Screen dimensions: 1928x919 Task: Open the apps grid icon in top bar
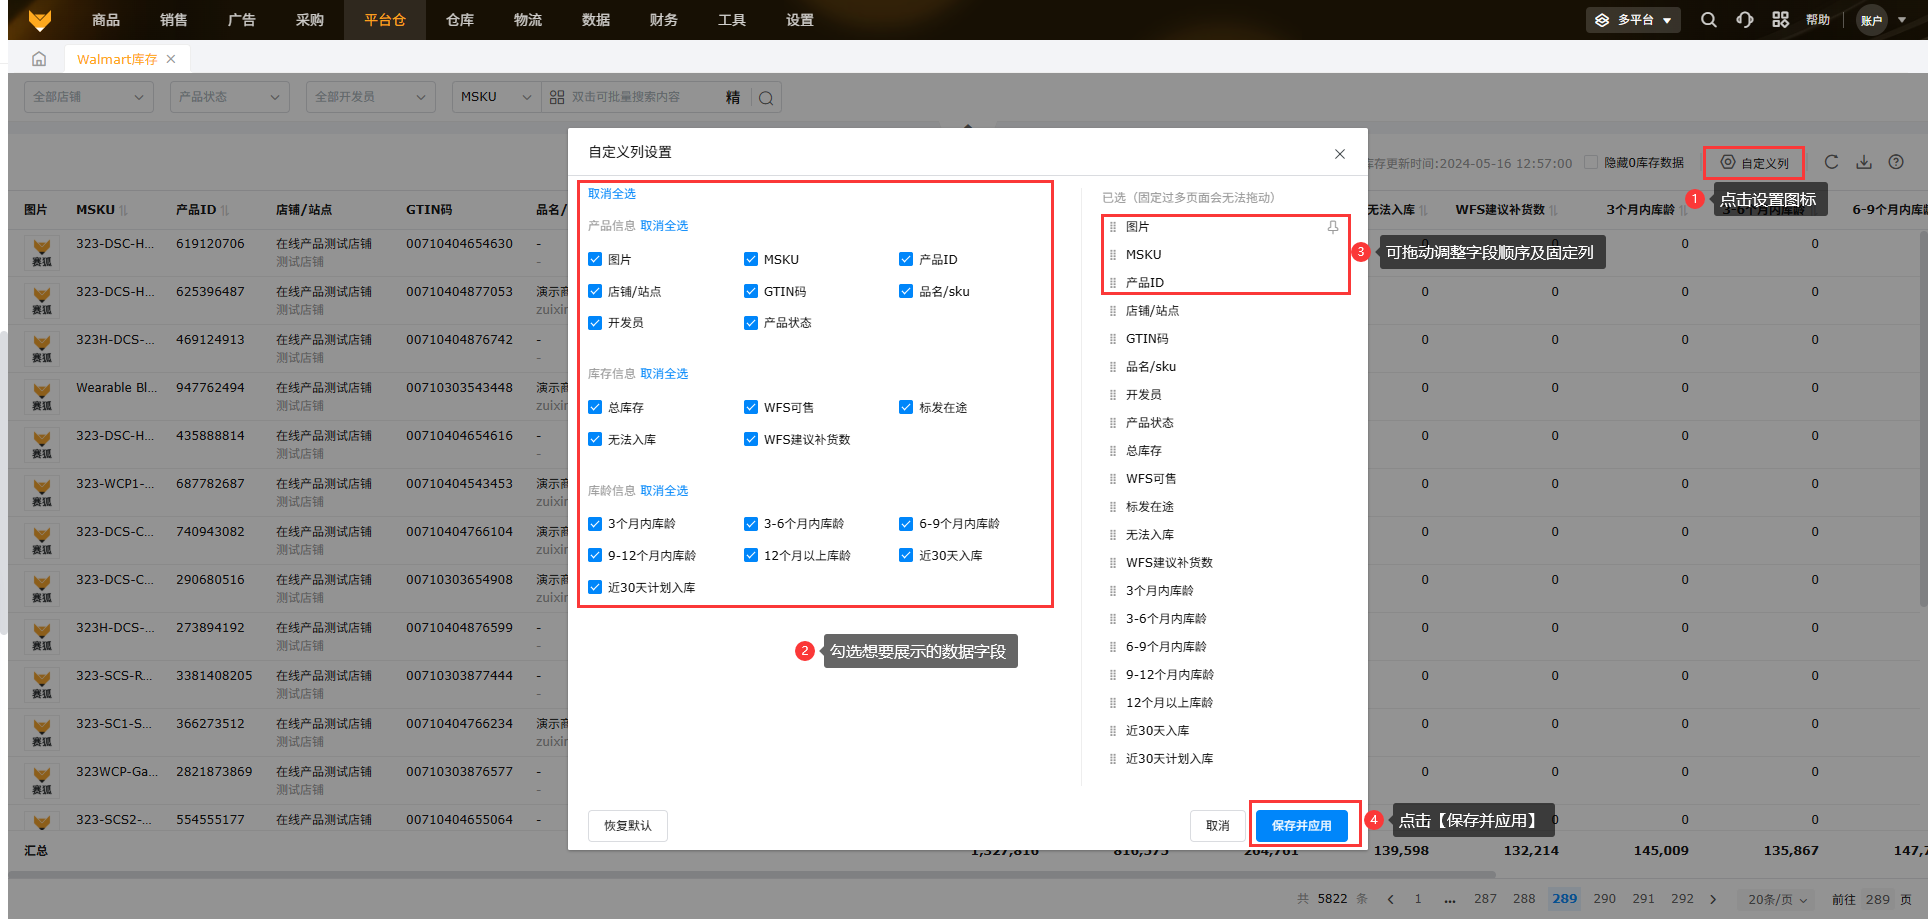pyautogui.click(x=1780, y=20)
